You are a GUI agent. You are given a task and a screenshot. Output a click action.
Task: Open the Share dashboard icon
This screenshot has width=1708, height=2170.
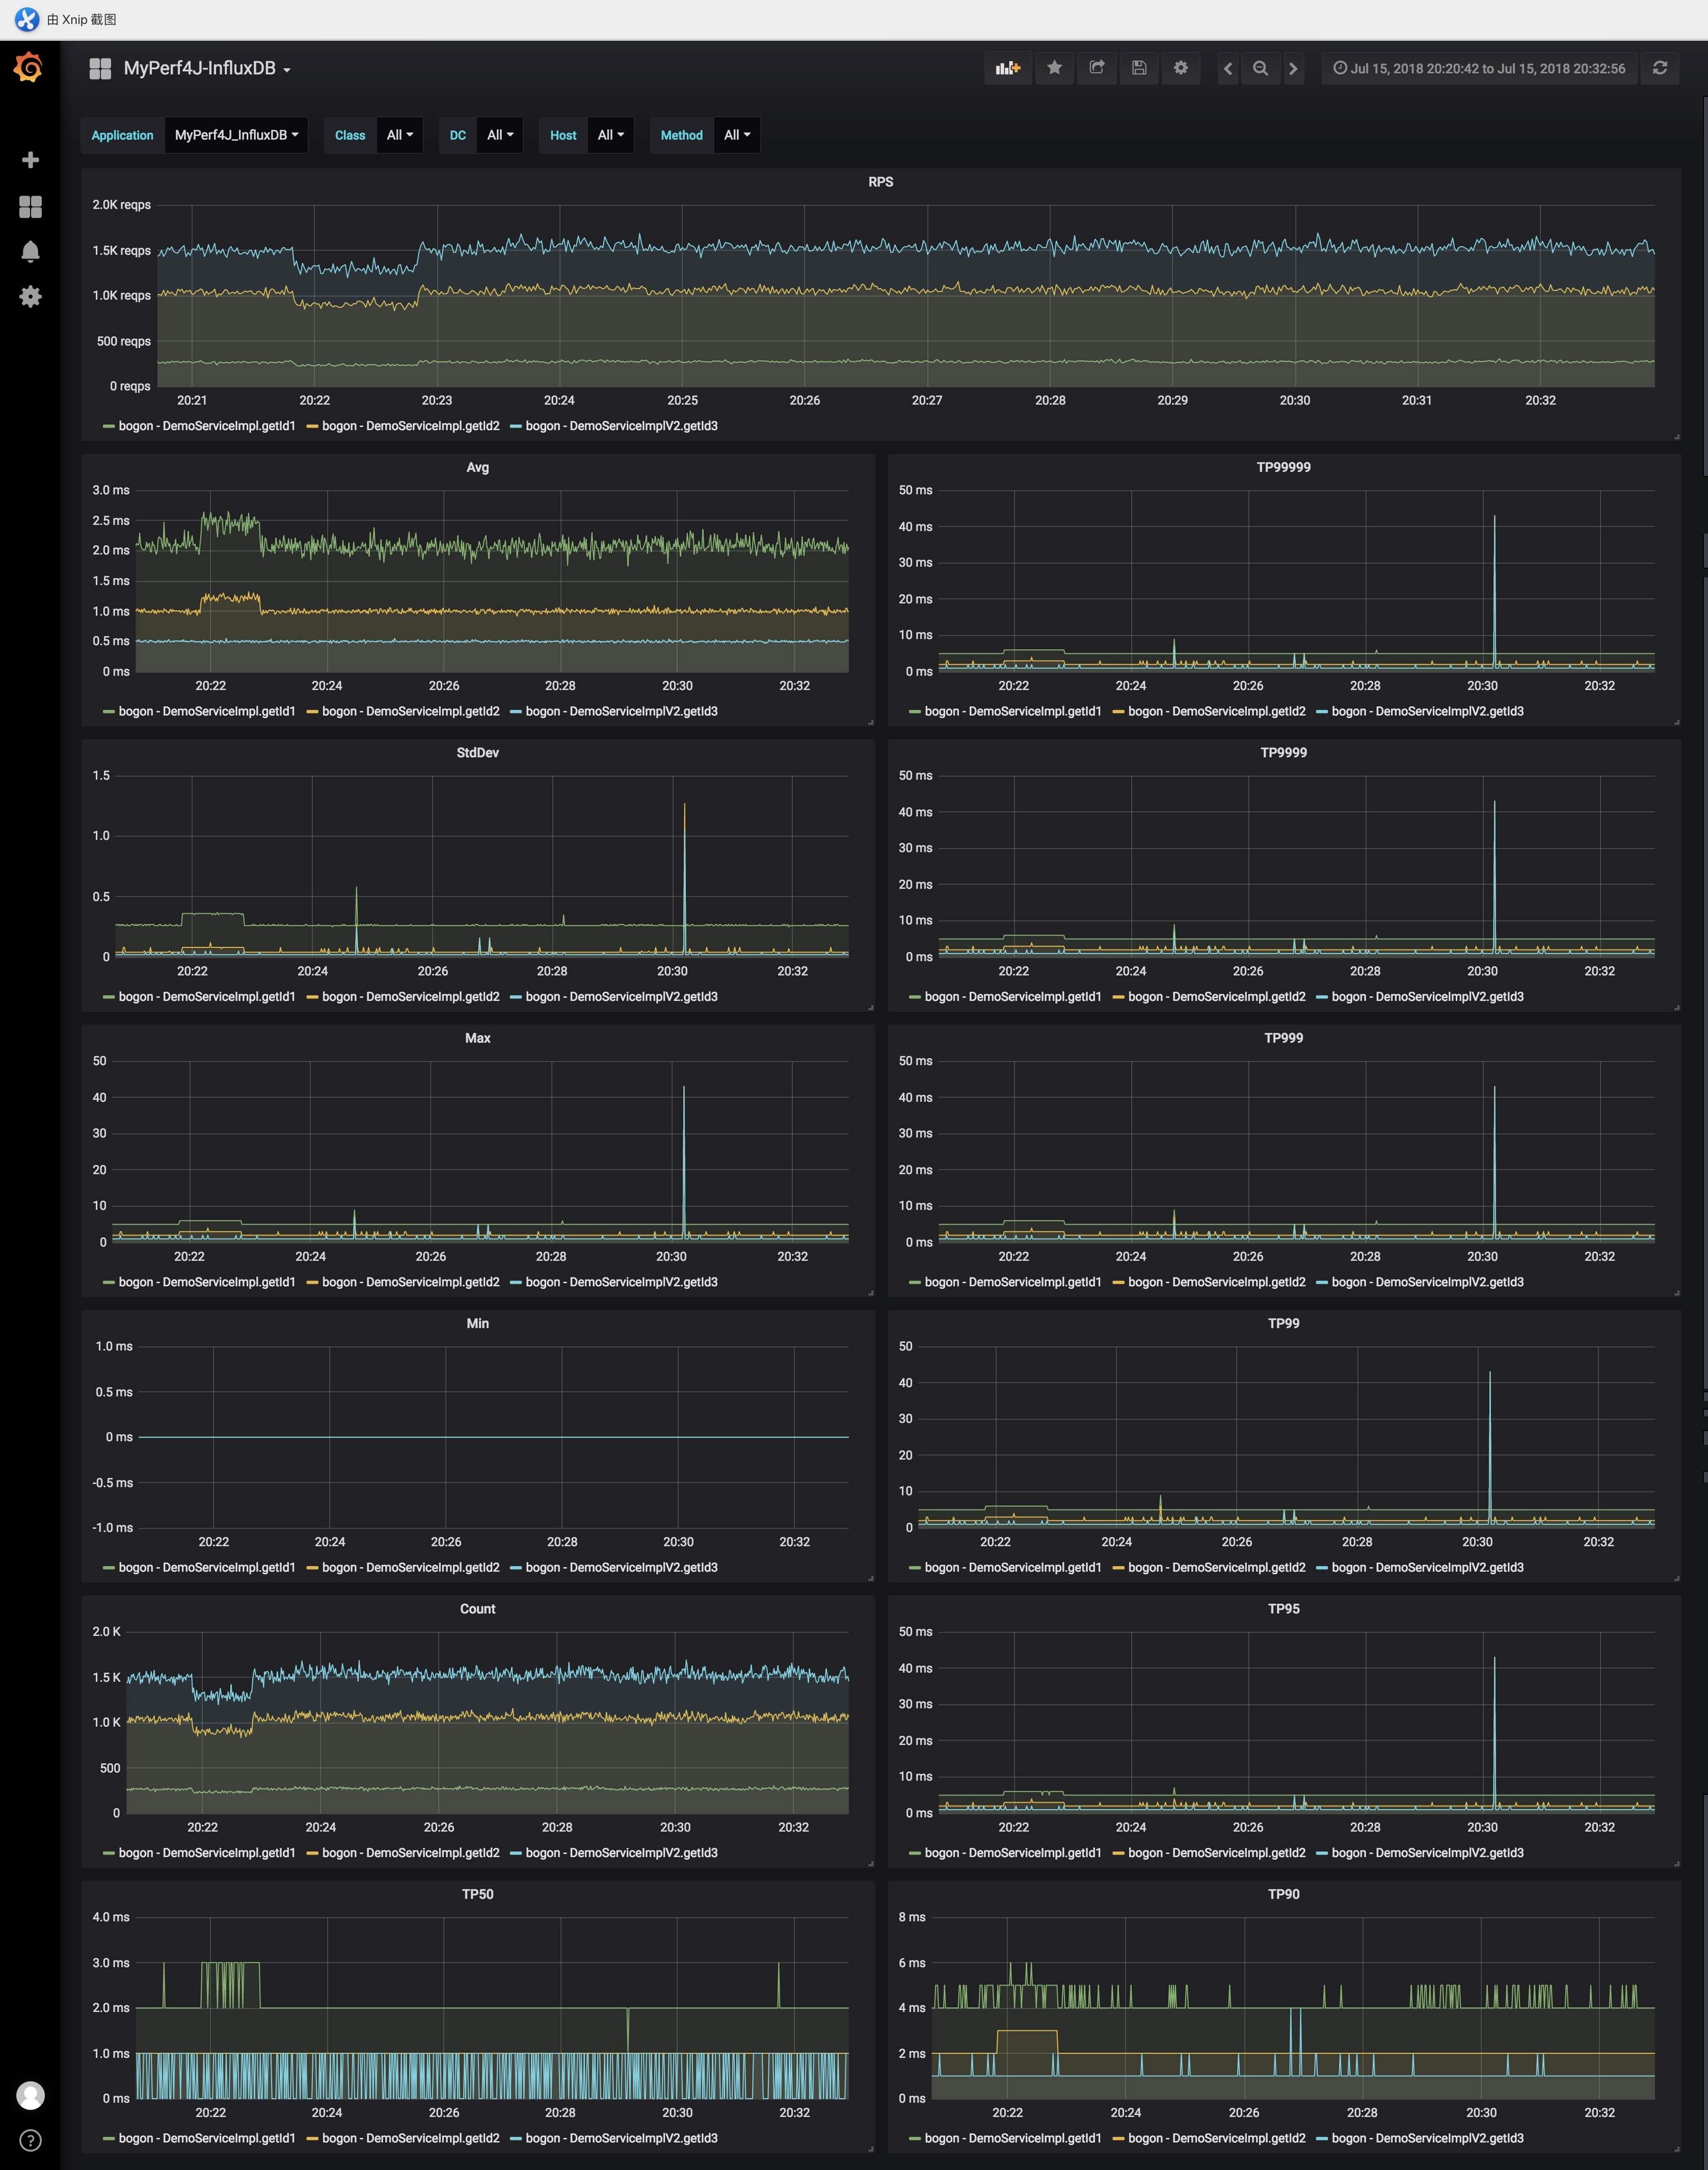(1097, 68)
